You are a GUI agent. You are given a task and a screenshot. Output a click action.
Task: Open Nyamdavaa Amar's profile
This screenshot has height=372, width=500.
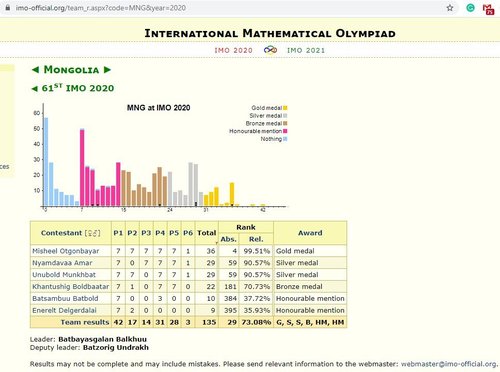(x=62, y=263)
